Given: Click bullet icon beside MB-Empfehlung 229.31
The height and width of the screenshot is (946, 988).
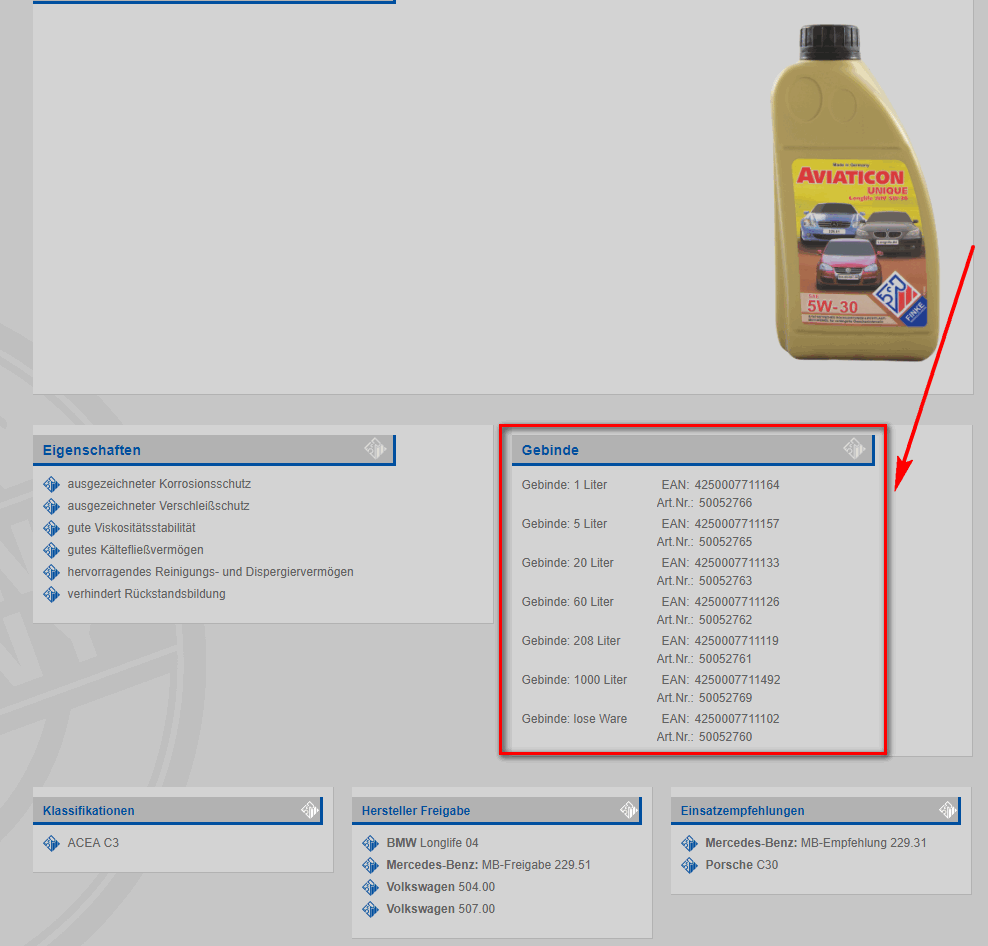Looking at the screenshot, I should 689,843.
